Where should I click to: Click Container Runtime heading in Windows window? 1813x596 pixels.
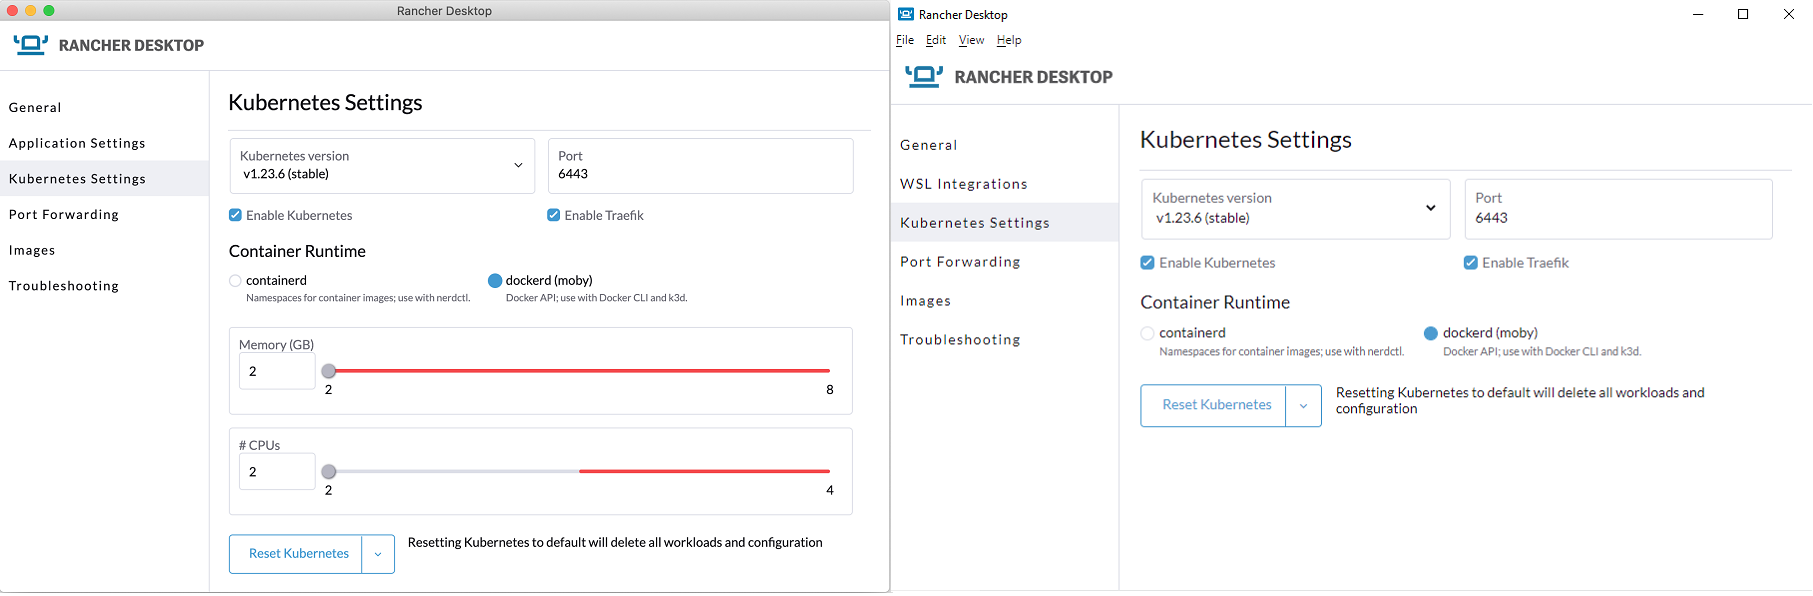[1215, 302]
